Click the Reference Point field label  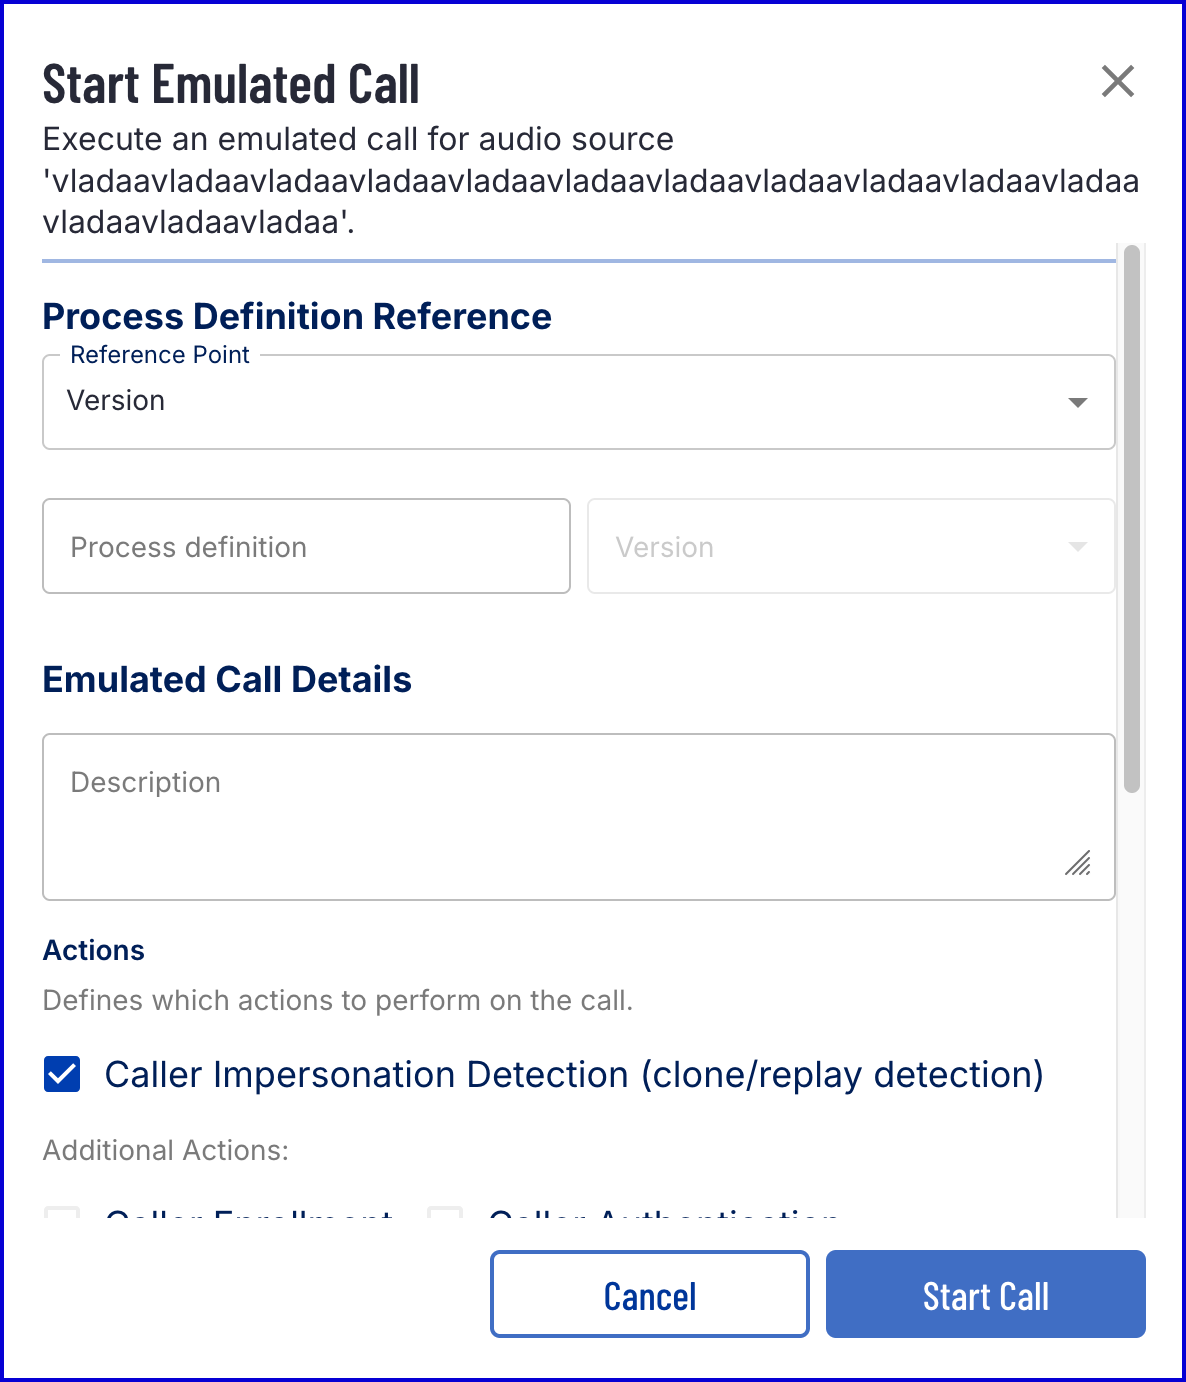pos(160,355)
